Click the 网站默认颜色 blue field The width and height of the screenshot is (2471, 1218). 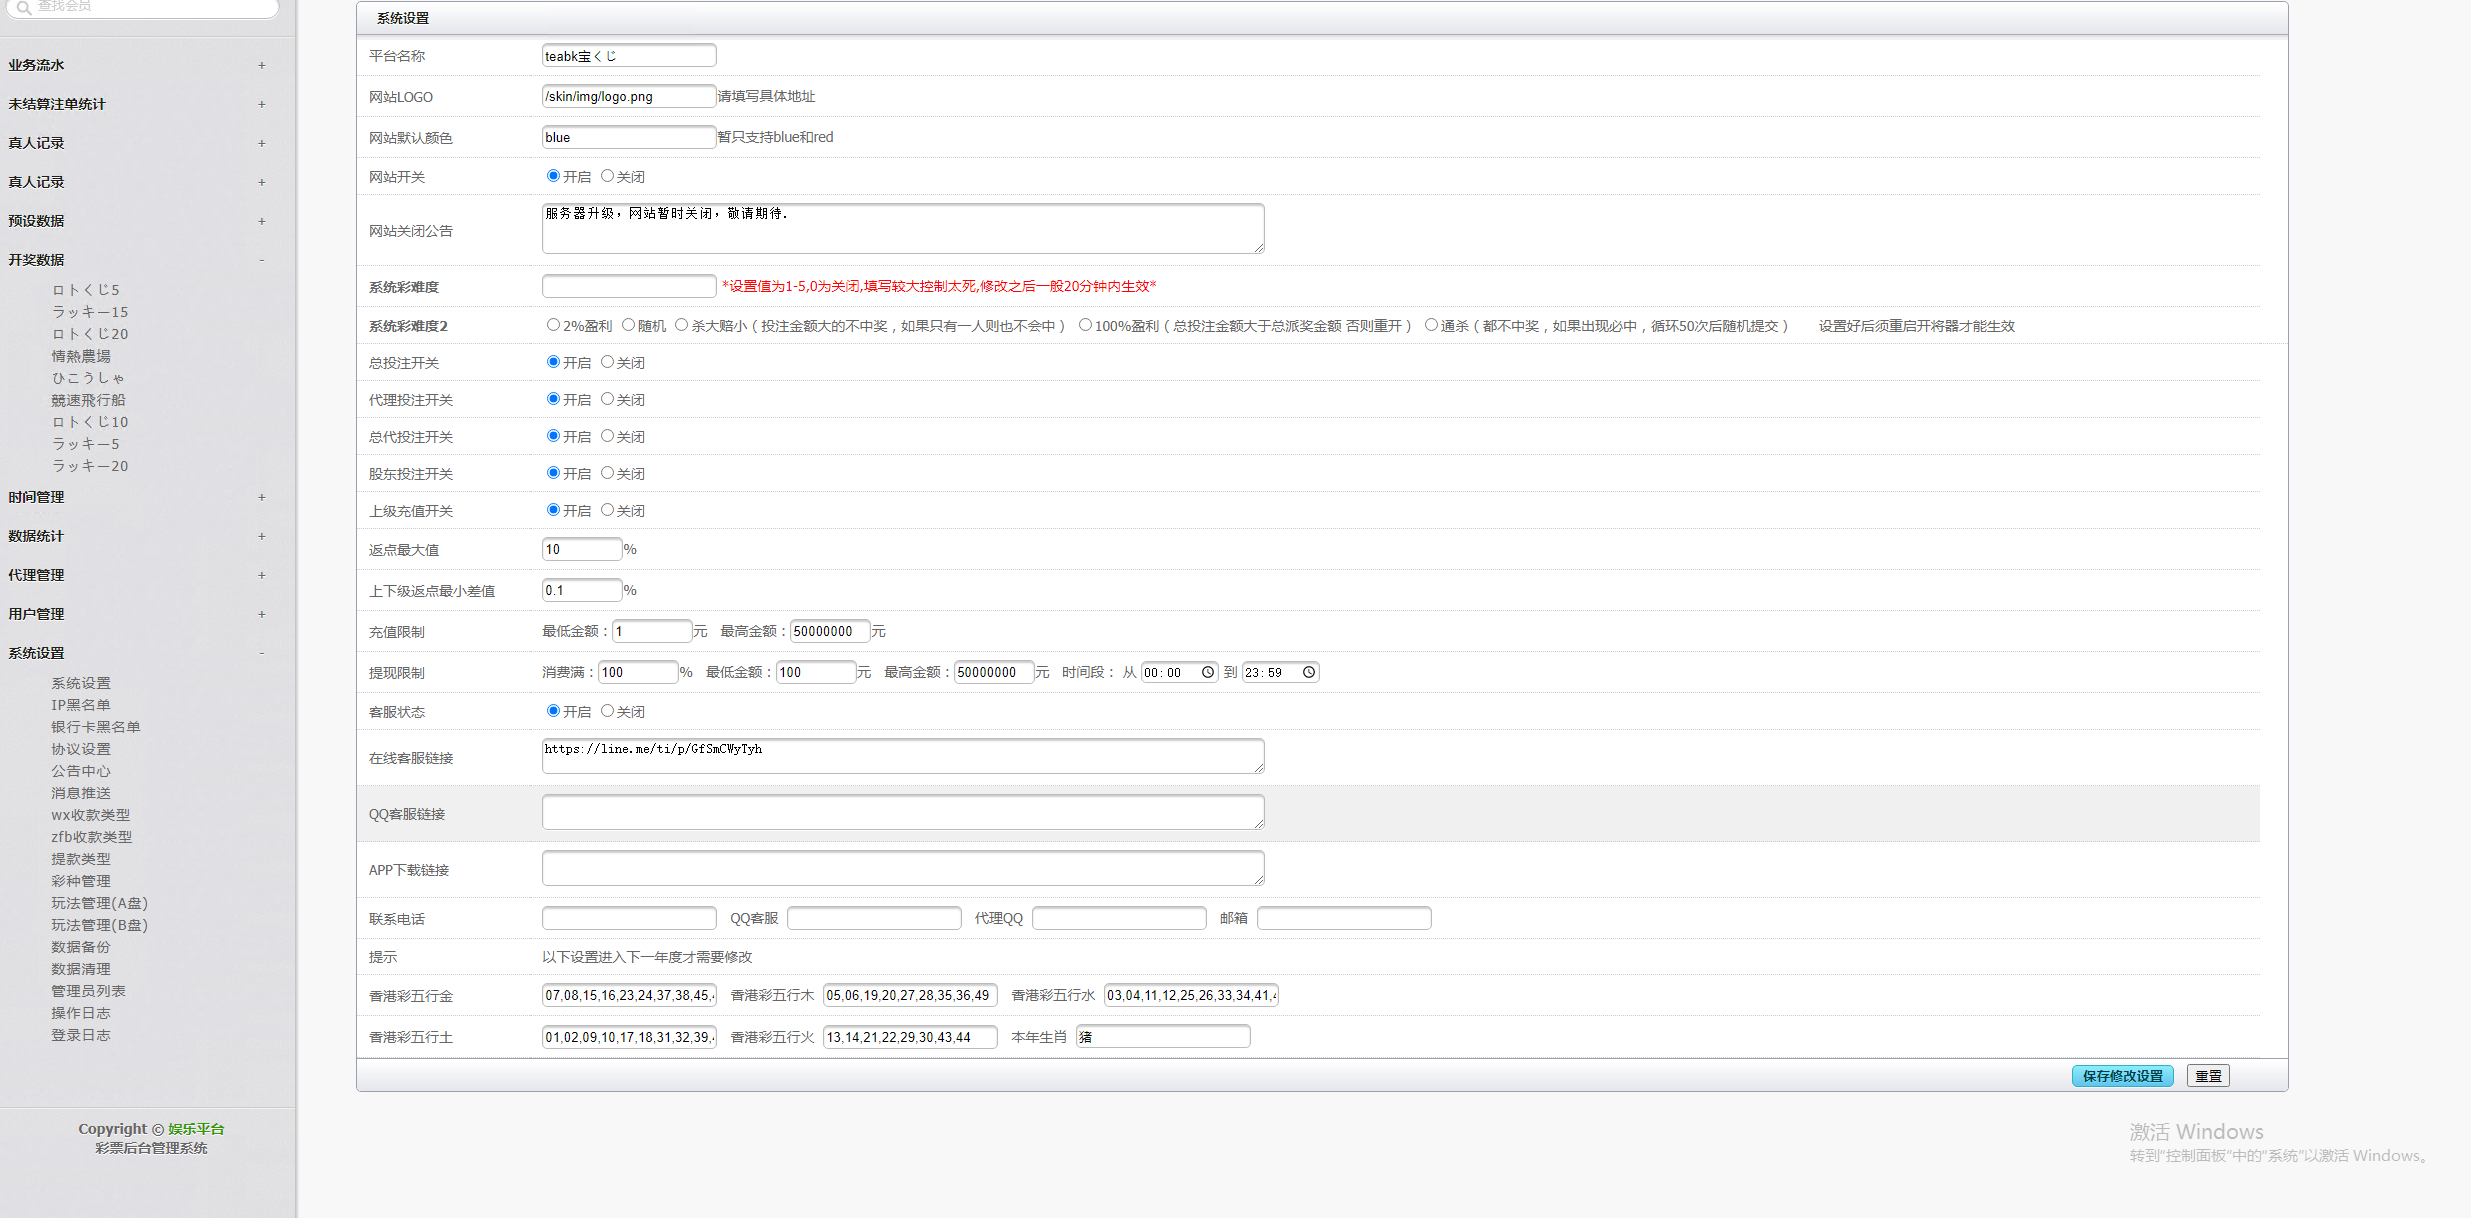tap(628, 137)
